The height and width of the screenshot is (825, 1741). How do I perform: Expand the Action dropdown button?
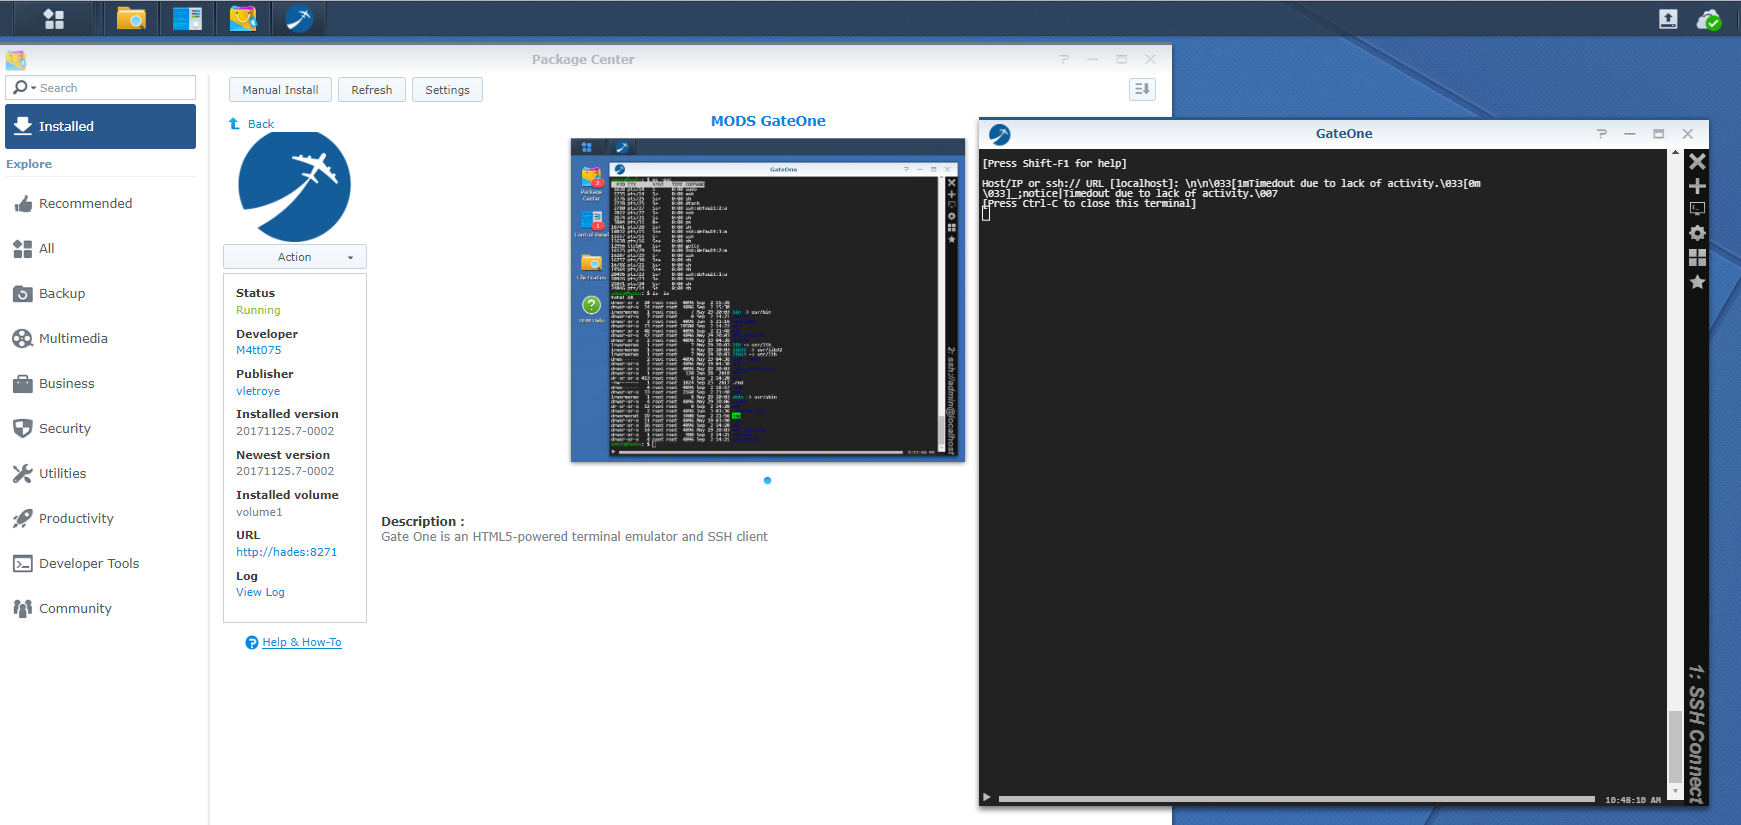(294, 257)
